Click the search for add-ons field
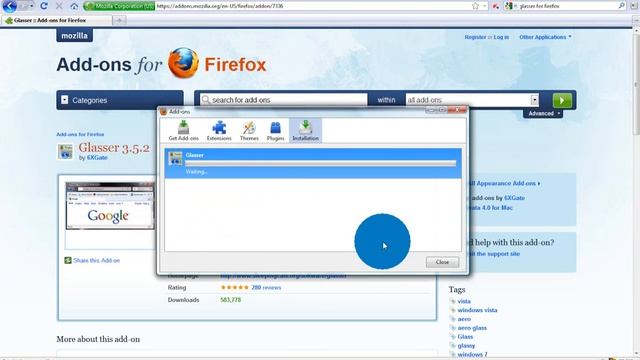The height and width of the screenshot is (360, 640). [284, 100]
